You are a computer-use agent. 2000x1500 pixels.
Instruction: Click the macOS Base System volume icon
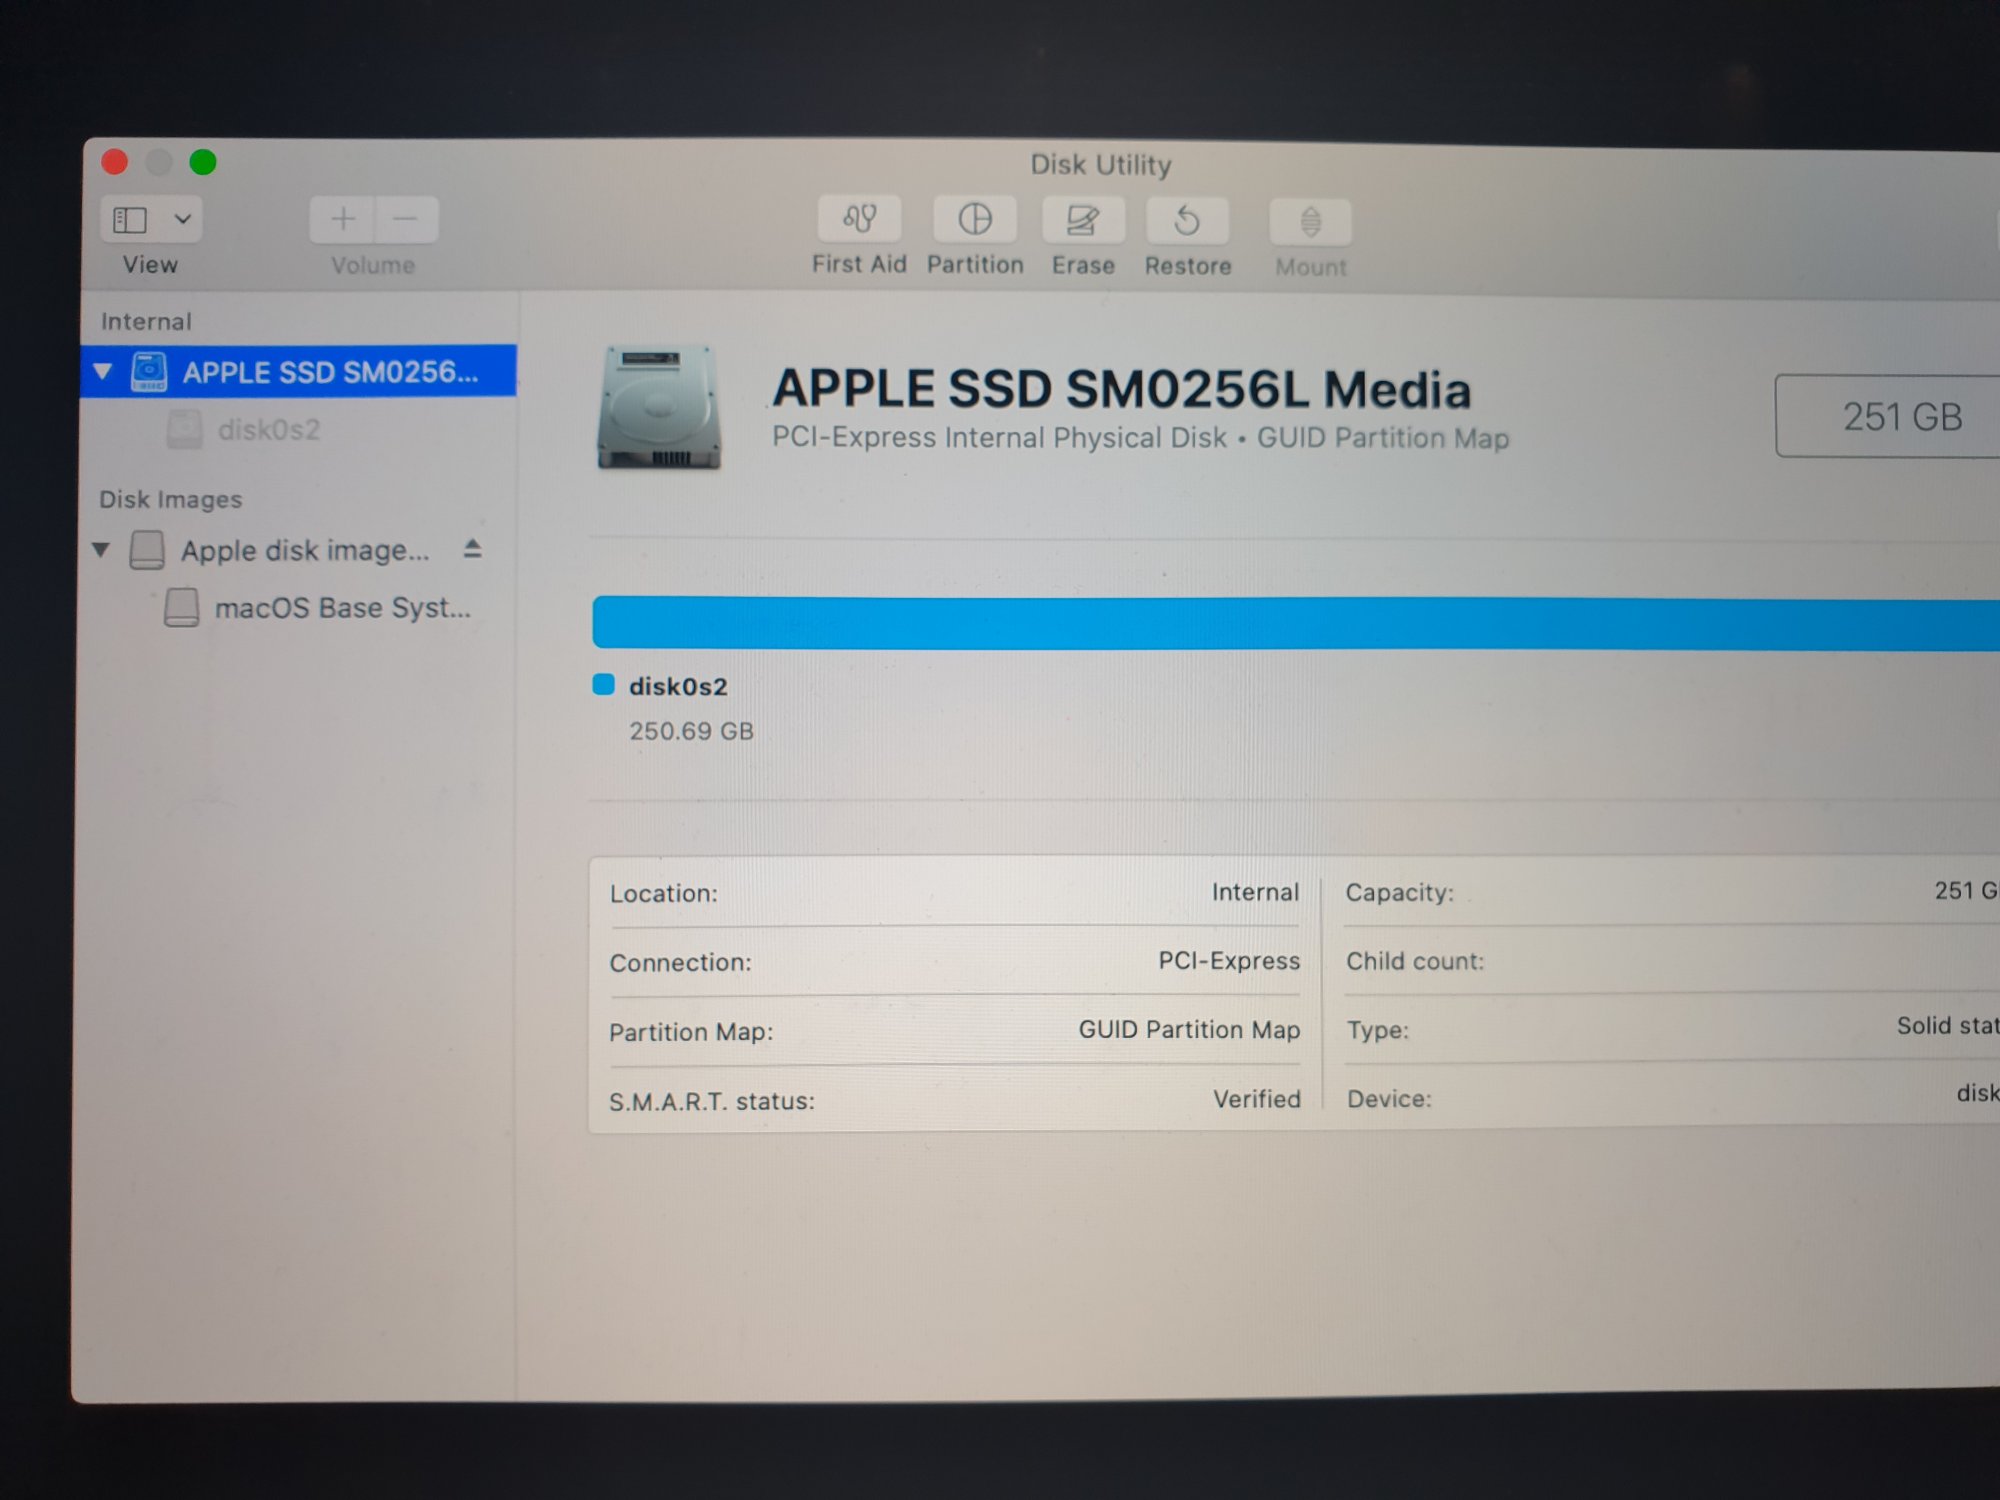[x=181, y=607]
